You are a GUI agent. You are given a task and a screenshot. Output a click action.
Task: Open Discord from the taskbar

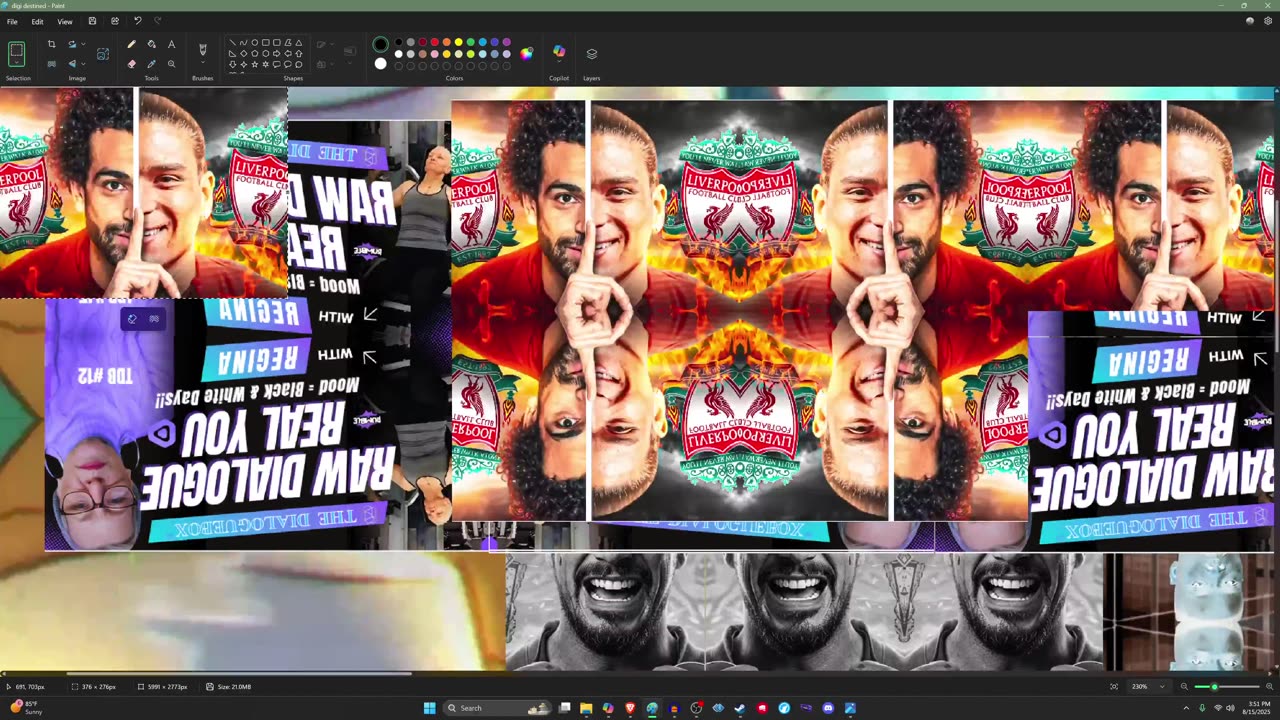(x=828, y=708)
